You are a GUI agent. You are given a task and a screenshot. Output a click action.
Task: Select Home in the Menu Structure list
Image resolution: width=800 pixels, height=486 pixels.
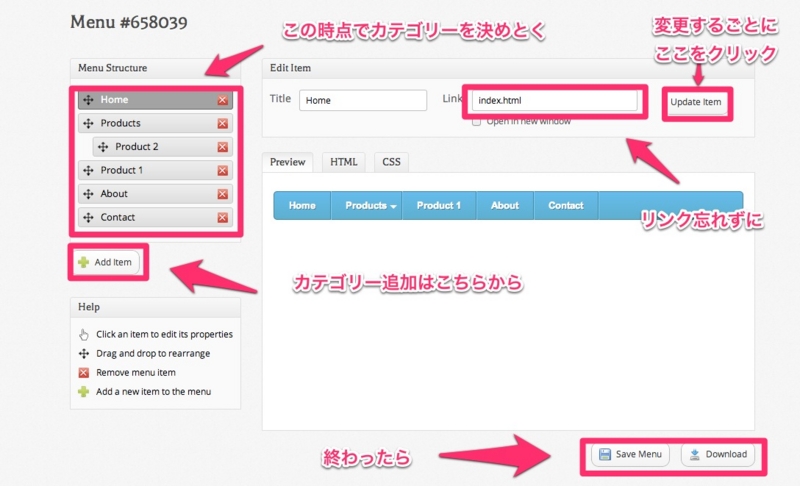tap(155, 100)
